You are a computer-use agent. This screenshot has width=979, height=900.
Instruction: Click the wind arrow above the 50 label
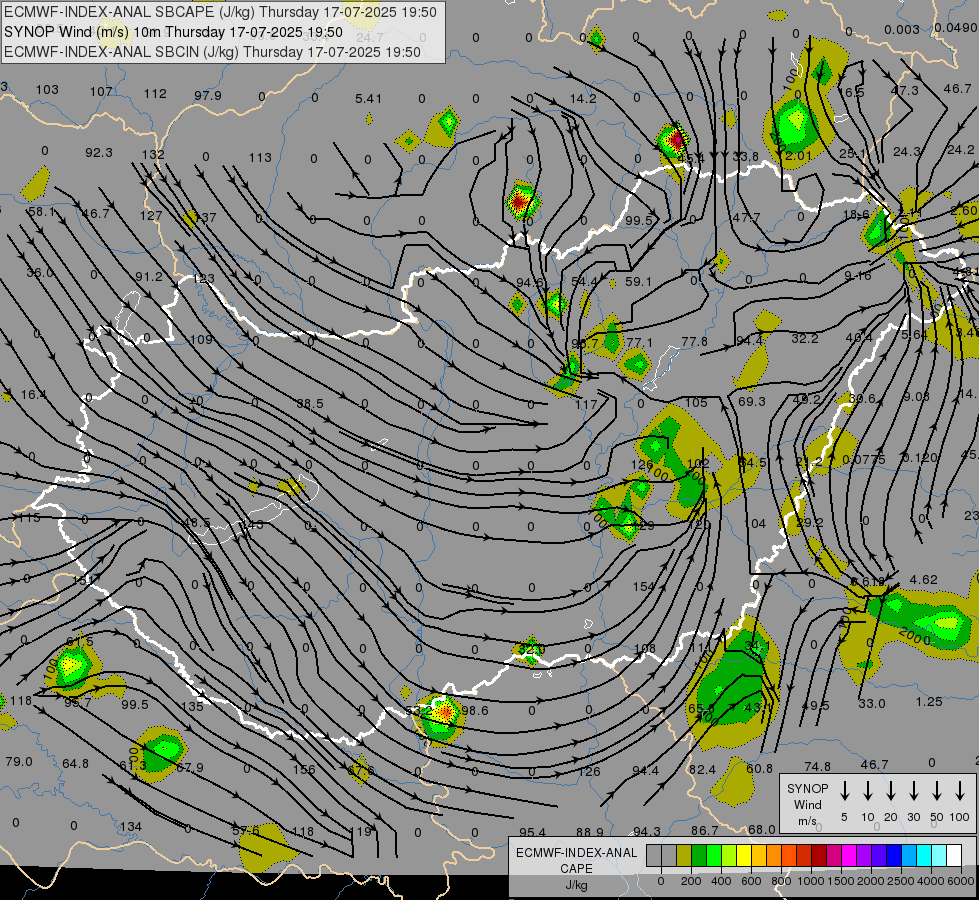(x=937, y=791)
